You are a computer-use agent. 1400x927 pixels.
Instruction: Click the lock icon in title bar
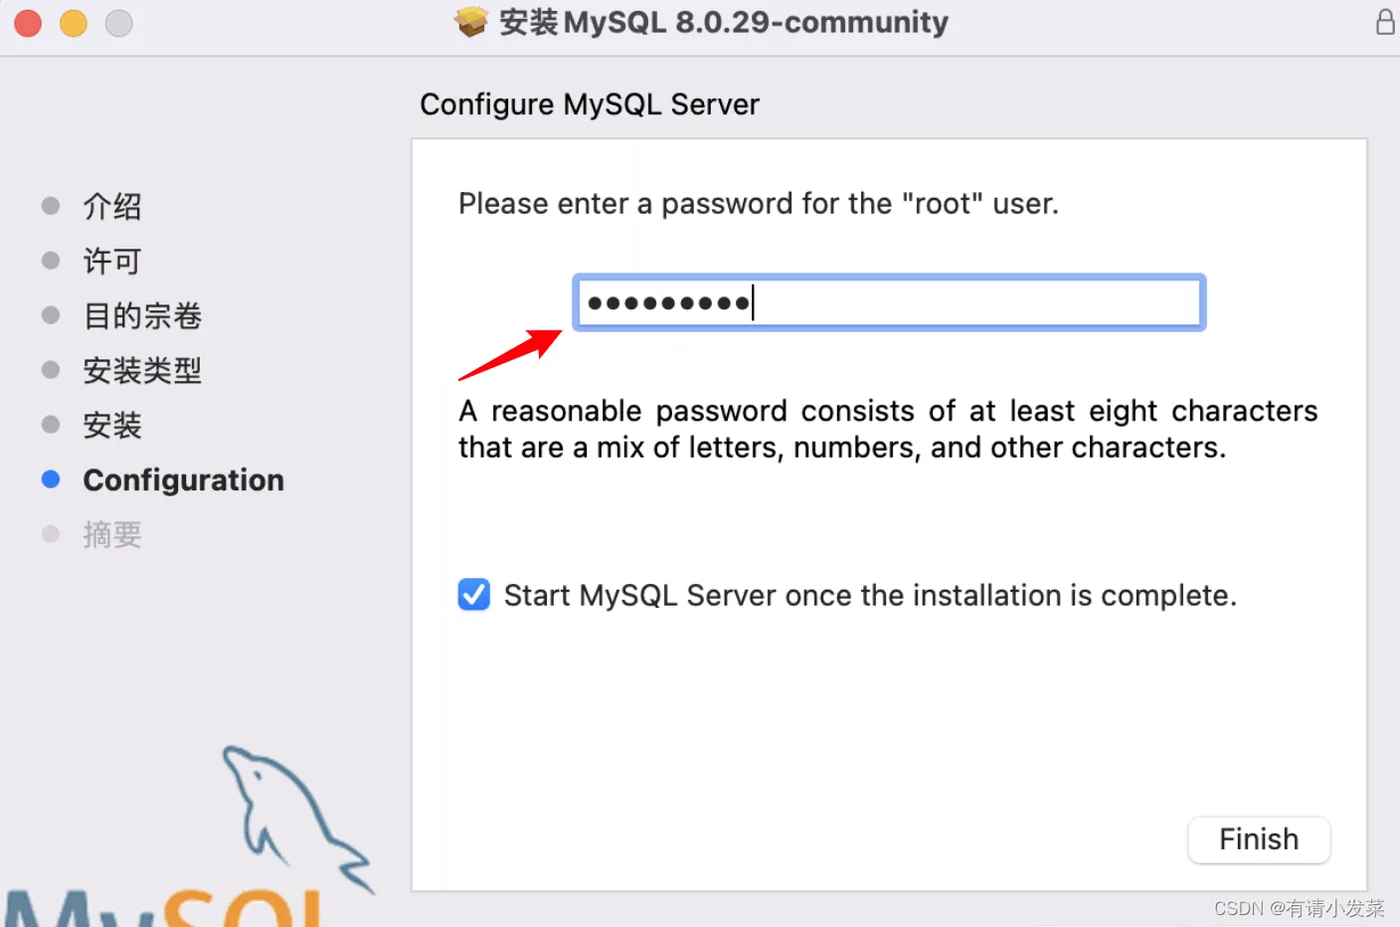click(x=1385, y=22)
